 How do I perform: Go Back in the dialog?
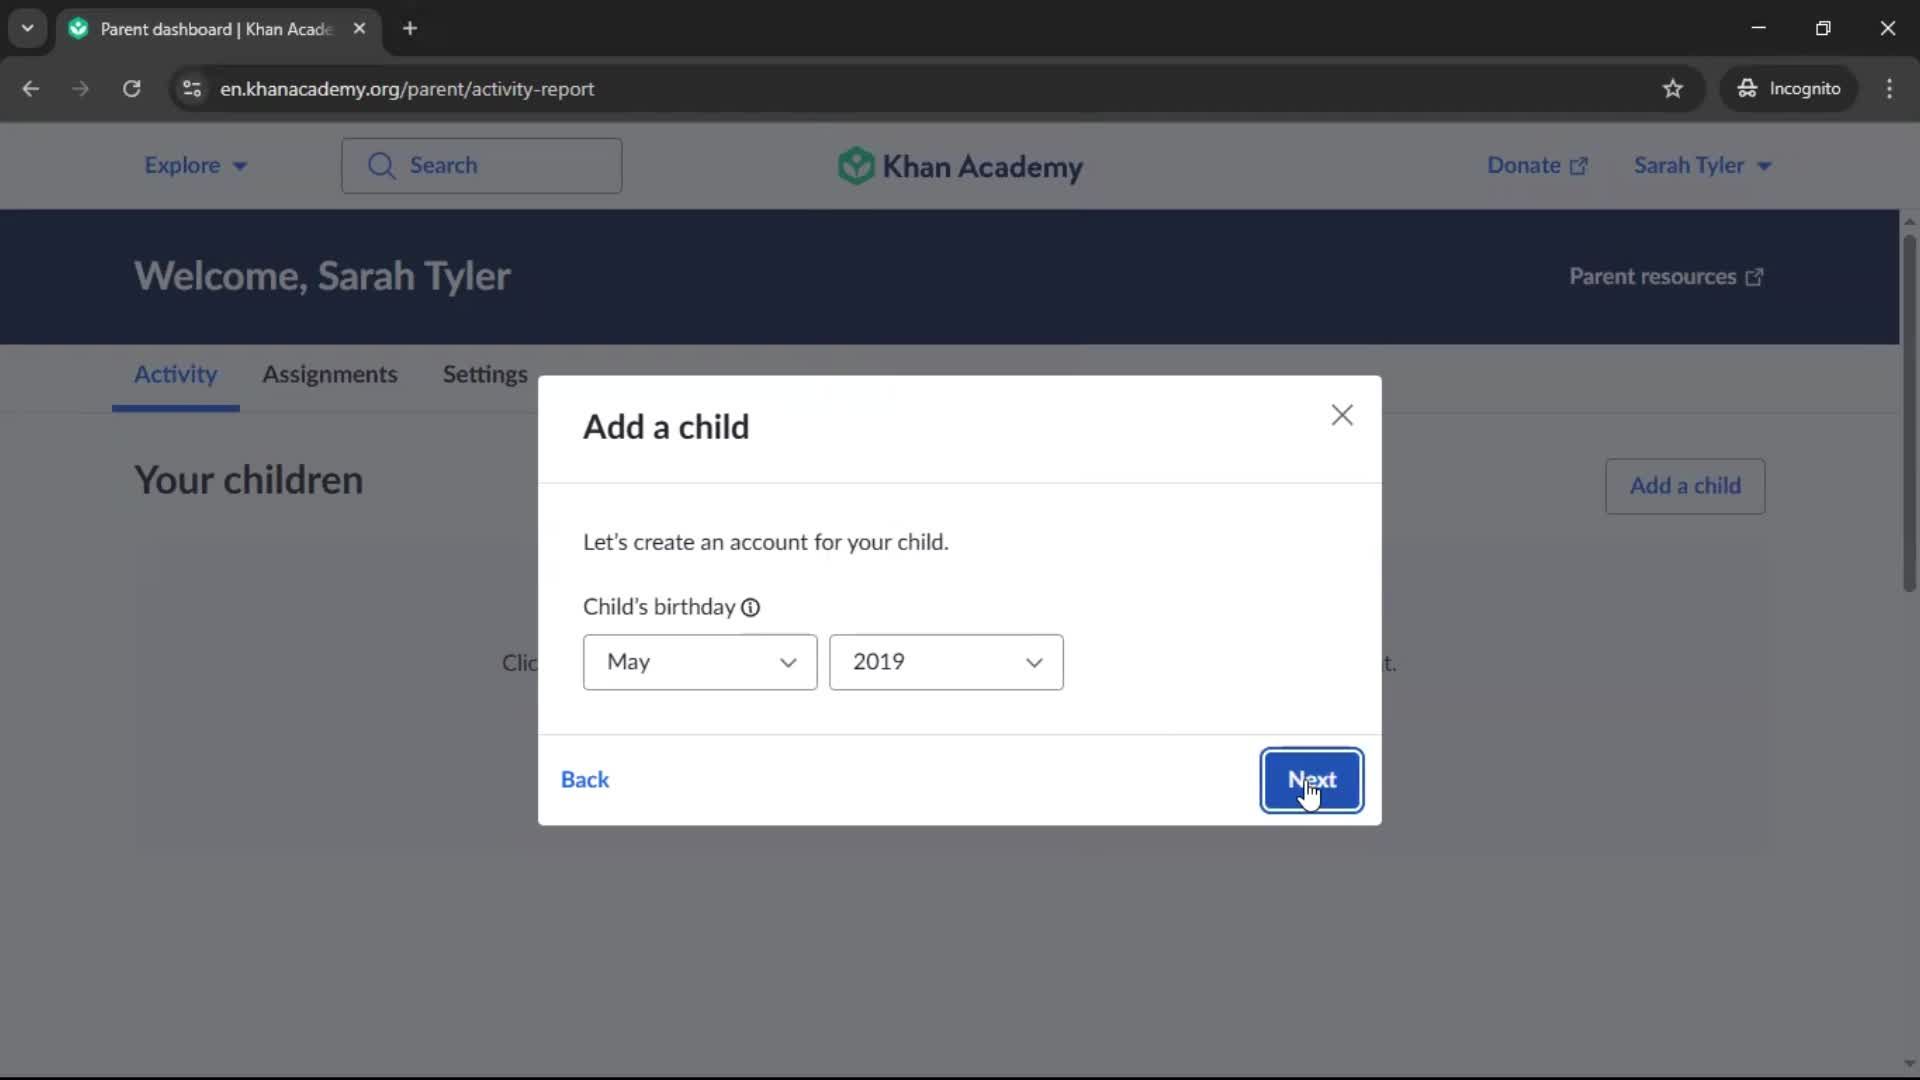585,780
